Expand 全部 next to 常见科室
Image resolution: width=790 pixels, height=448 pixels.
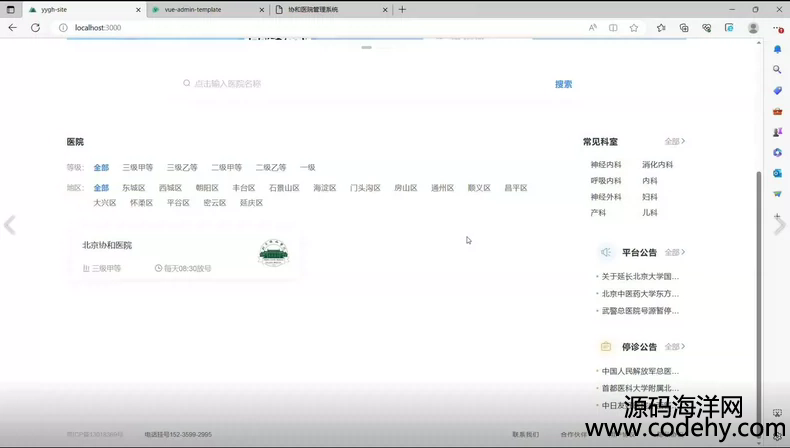[675, 142]
